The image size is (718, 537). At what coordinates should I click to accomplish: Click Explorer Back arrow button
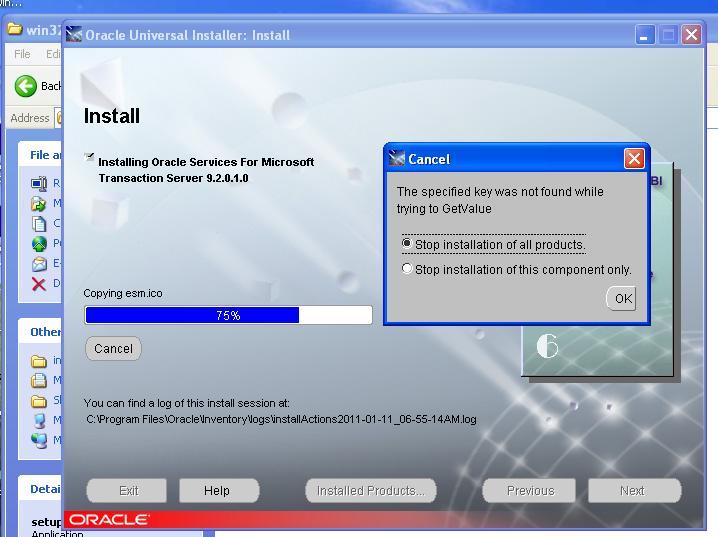[x=26, y=86]
